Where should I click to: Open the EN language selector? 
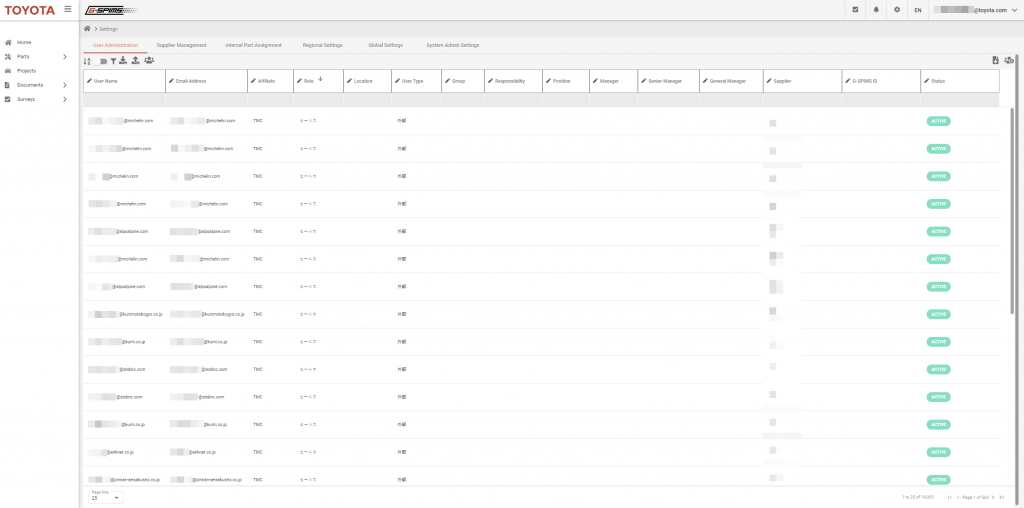tap(918, 10)
